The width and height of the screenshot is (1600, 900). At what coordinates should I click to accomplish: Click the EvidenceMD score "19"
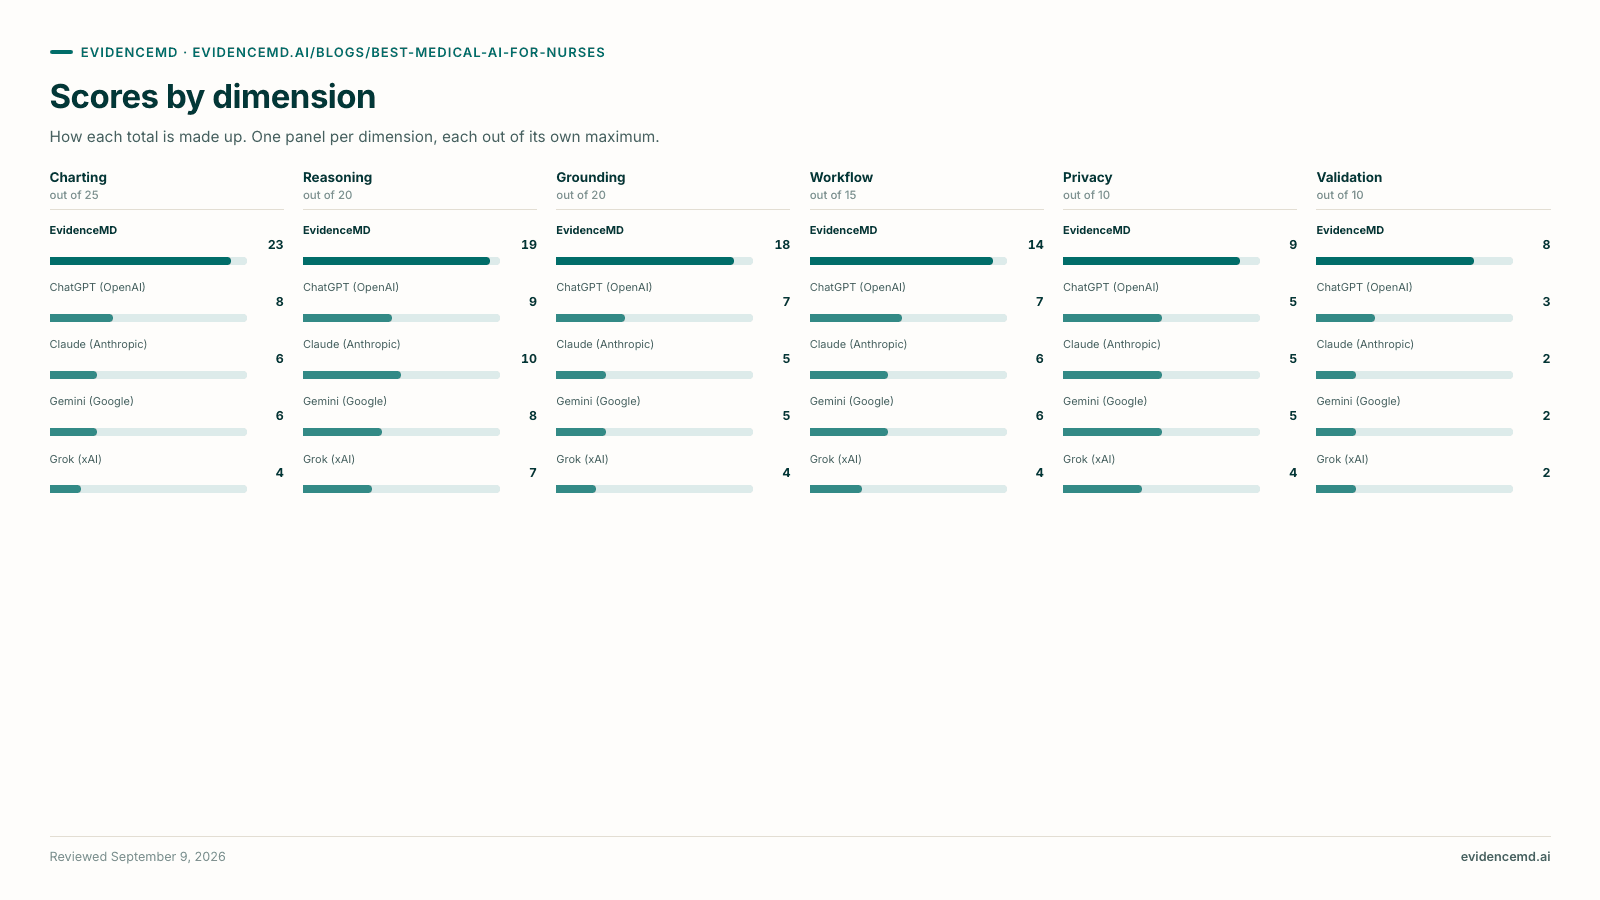529,245
